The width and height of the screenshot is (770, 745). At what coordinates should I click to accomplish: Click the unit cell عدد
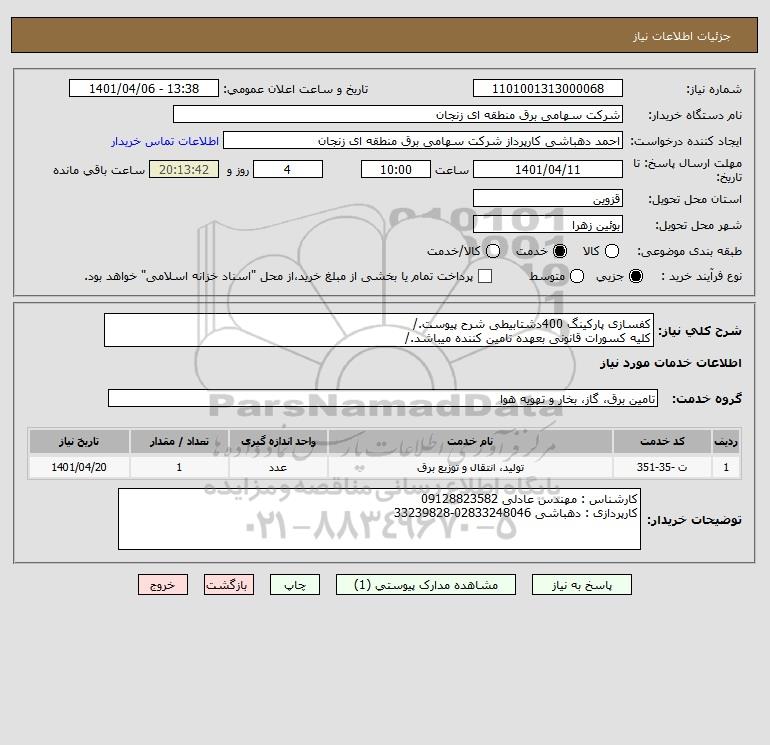(278, 467)
